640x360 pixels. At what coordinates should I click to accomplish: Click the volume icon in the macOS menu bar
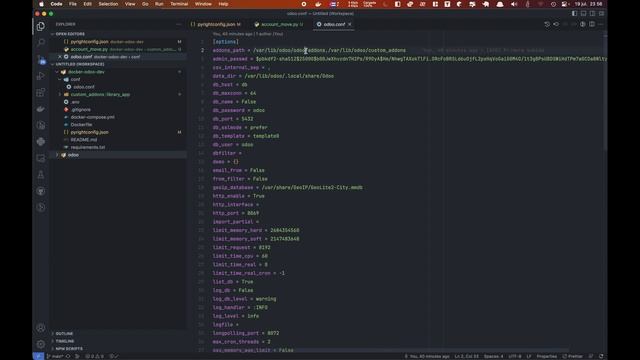coord(514,4)
